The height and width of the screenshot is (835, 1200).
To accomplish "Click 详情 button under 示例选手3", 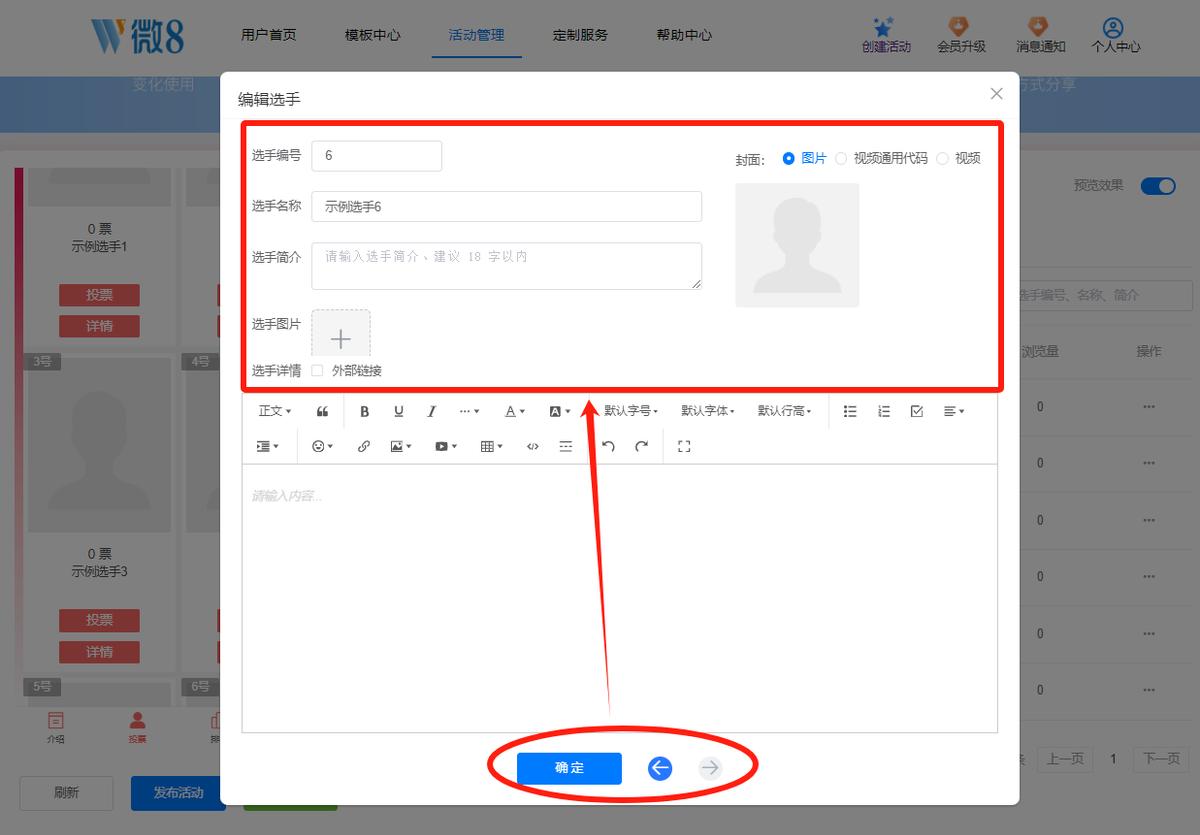I will (x=99, y=652).
